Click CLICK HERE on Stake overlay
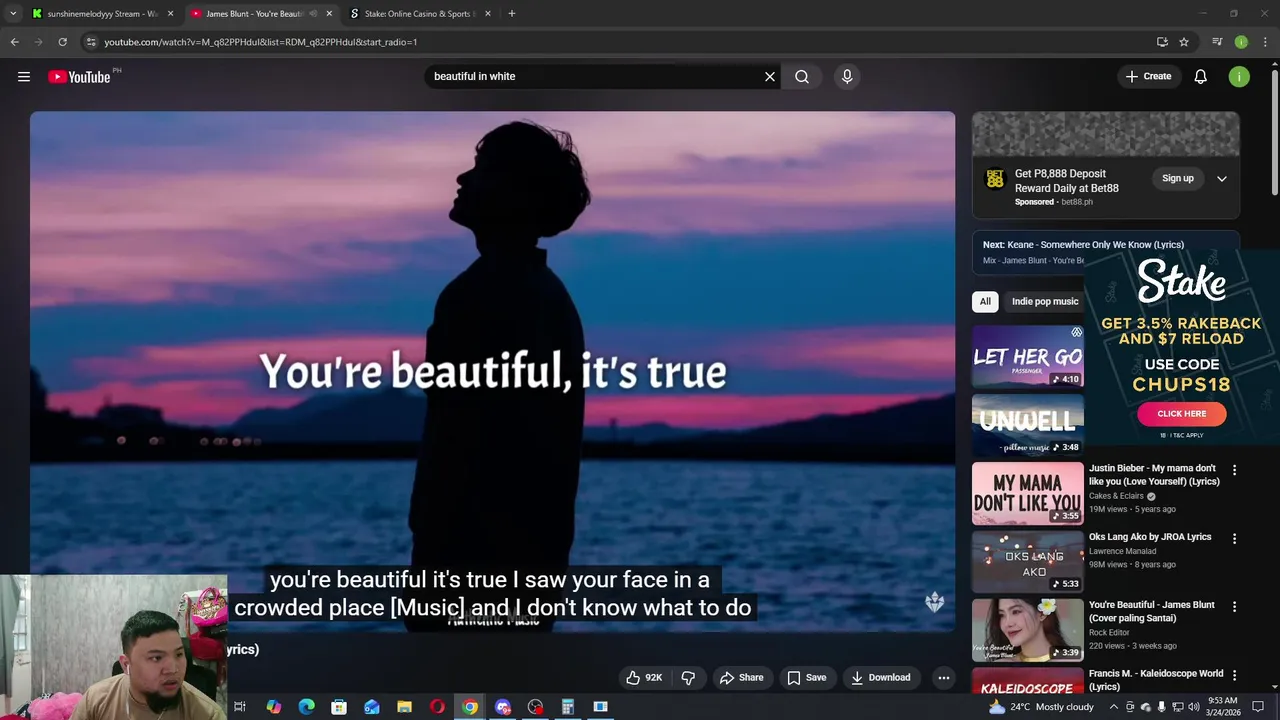This screenshot has height=720, width=1280. (x=1182, y=413)
